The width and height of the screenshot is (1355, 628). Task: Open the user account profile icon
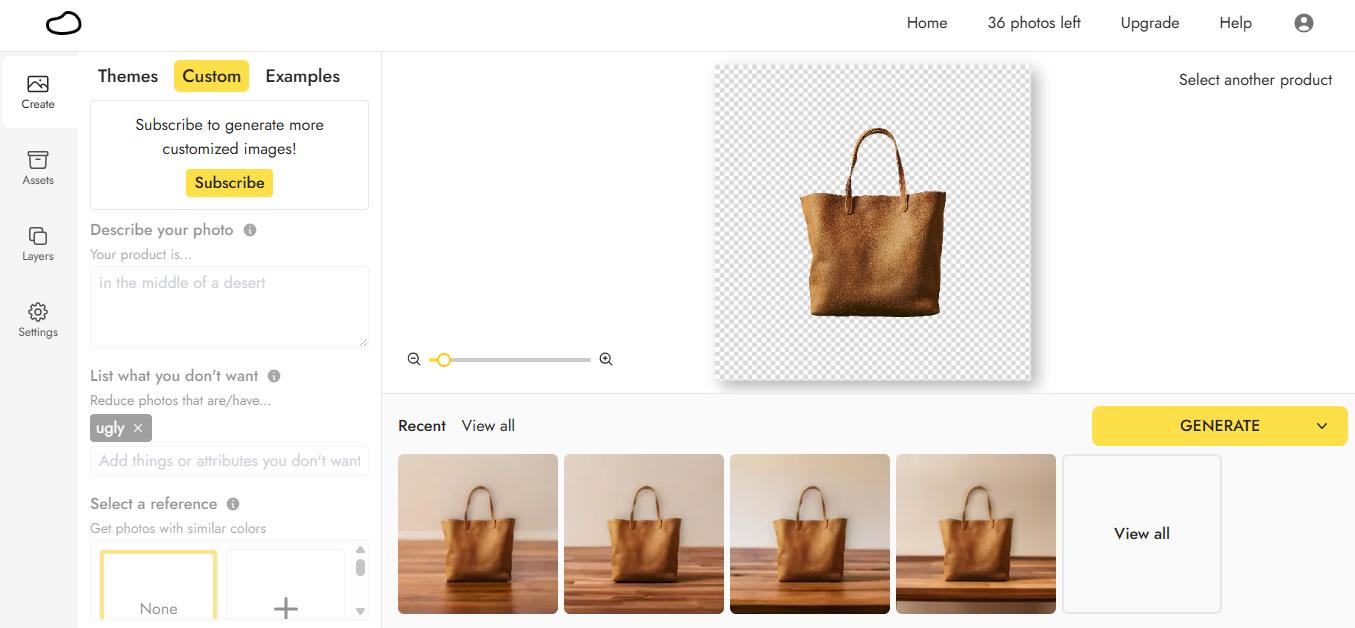[x=1303, y=23]
